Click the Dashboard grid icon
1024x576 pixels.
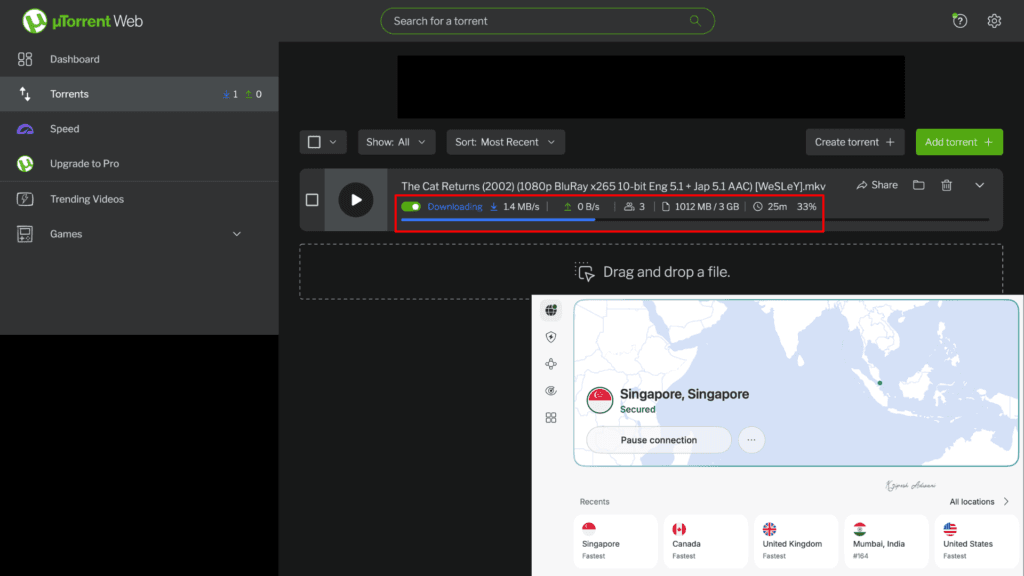(x=25, y=59)
